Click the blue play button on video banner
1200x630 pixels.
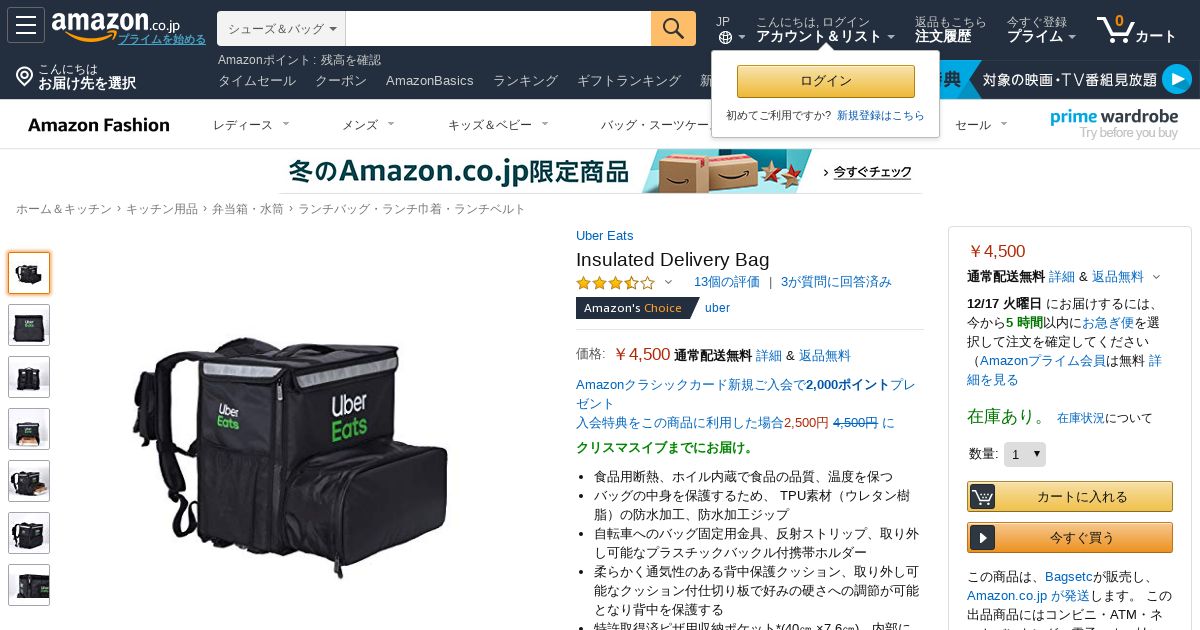[x=1177, y=79]
